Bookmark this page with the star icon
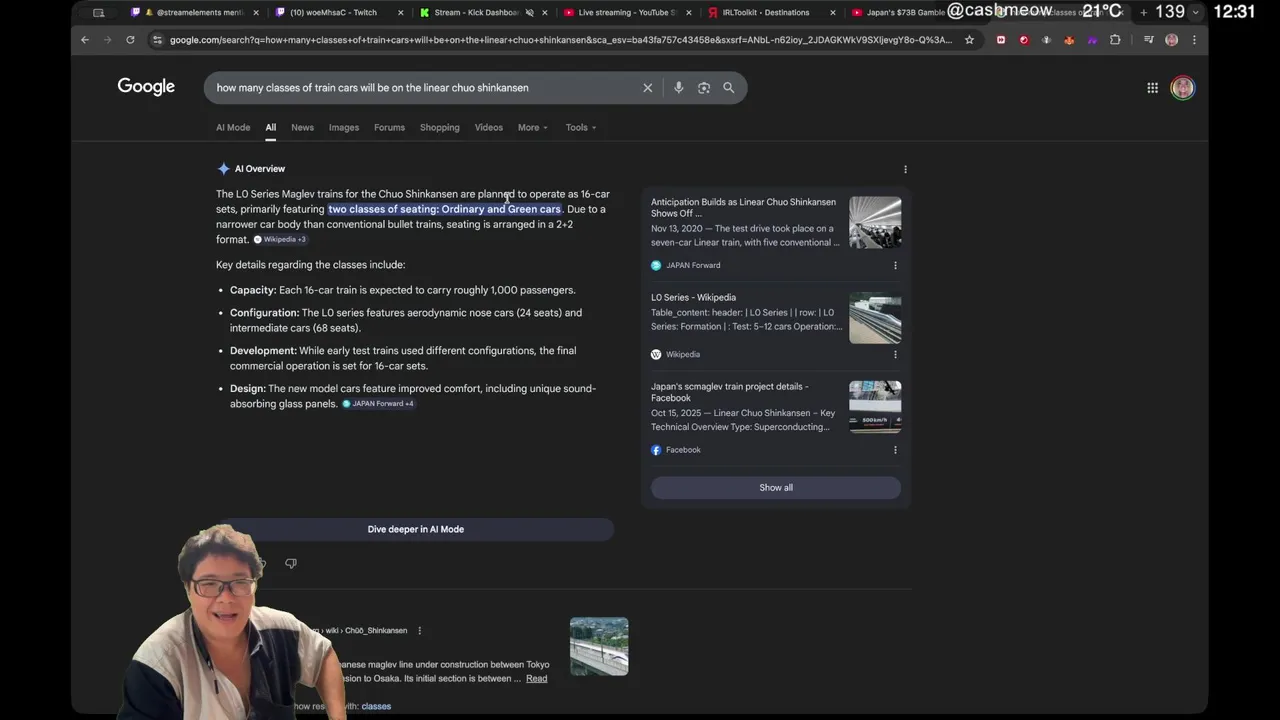 click(x=969, y=40)
